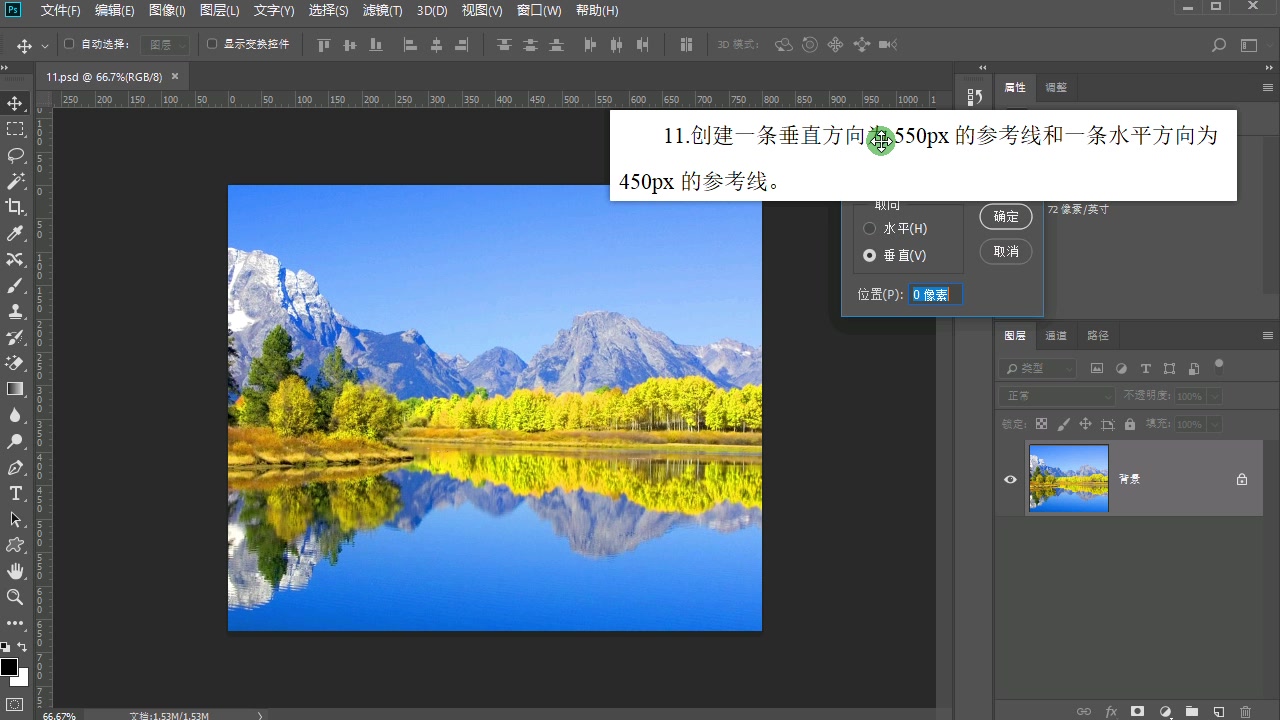This screenshot has height=720, width=1280.
Task: Expand the Move tool preset picker arrow
Action: (x=44, y=46)
